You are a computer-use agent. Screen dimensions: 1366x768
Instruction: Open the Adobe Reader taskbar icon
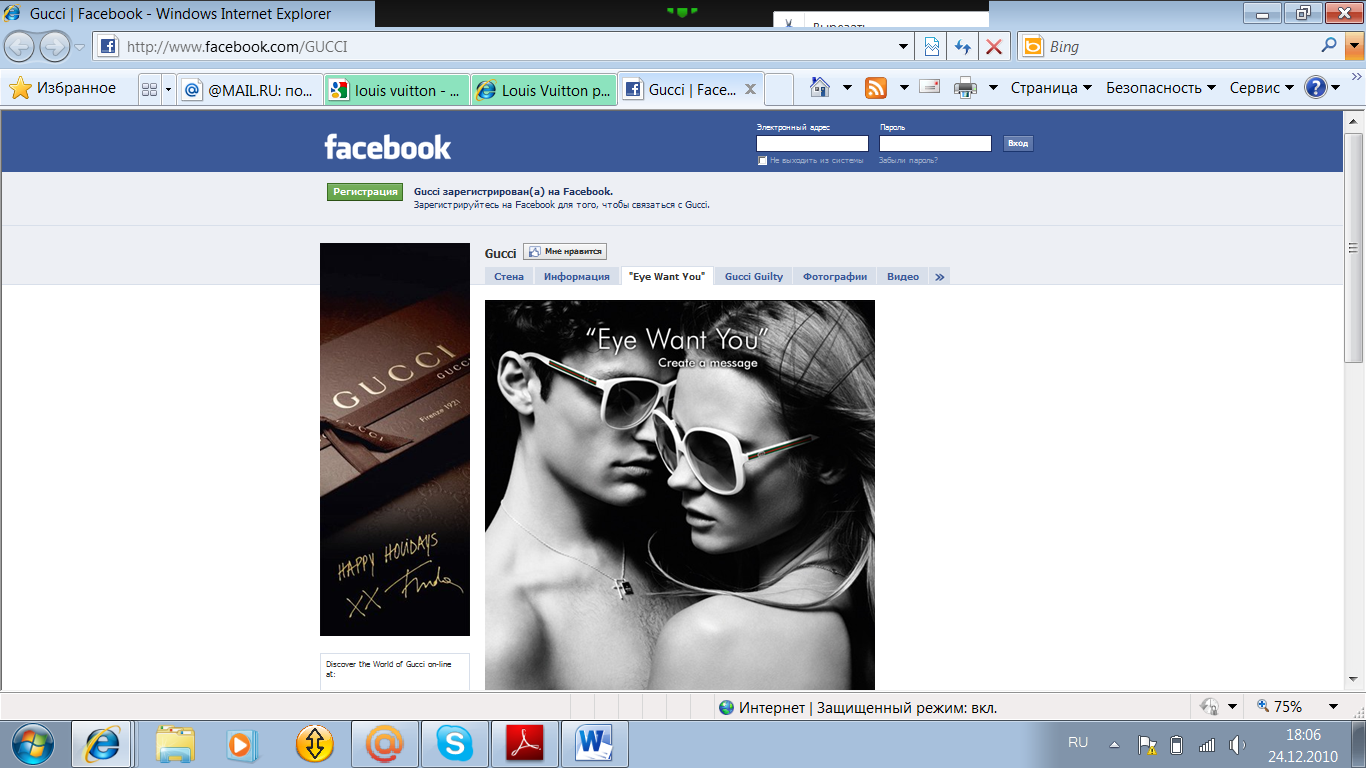tap(526, 744)
